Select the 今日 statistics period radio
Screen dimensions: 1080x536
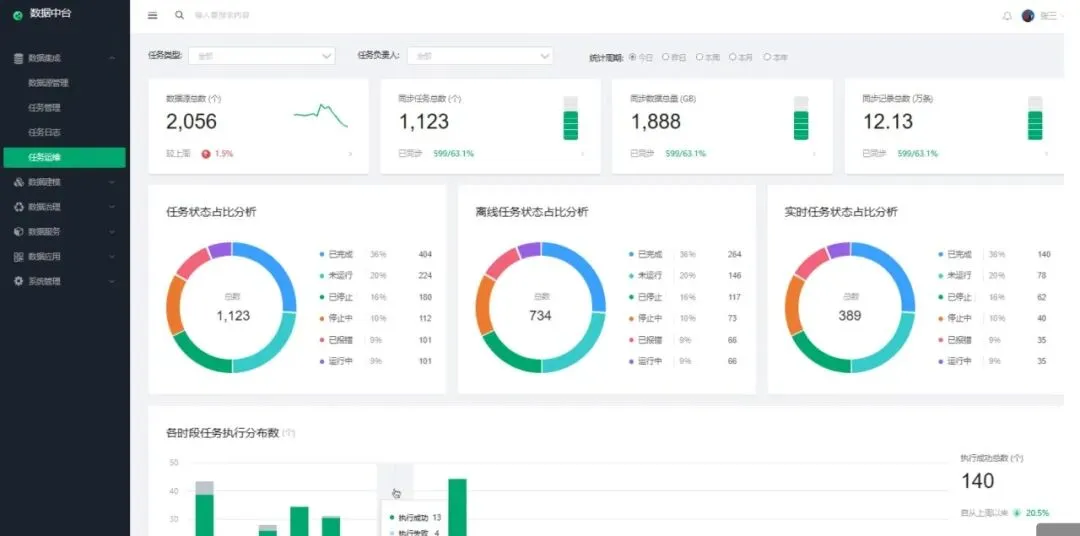(633, 57)
